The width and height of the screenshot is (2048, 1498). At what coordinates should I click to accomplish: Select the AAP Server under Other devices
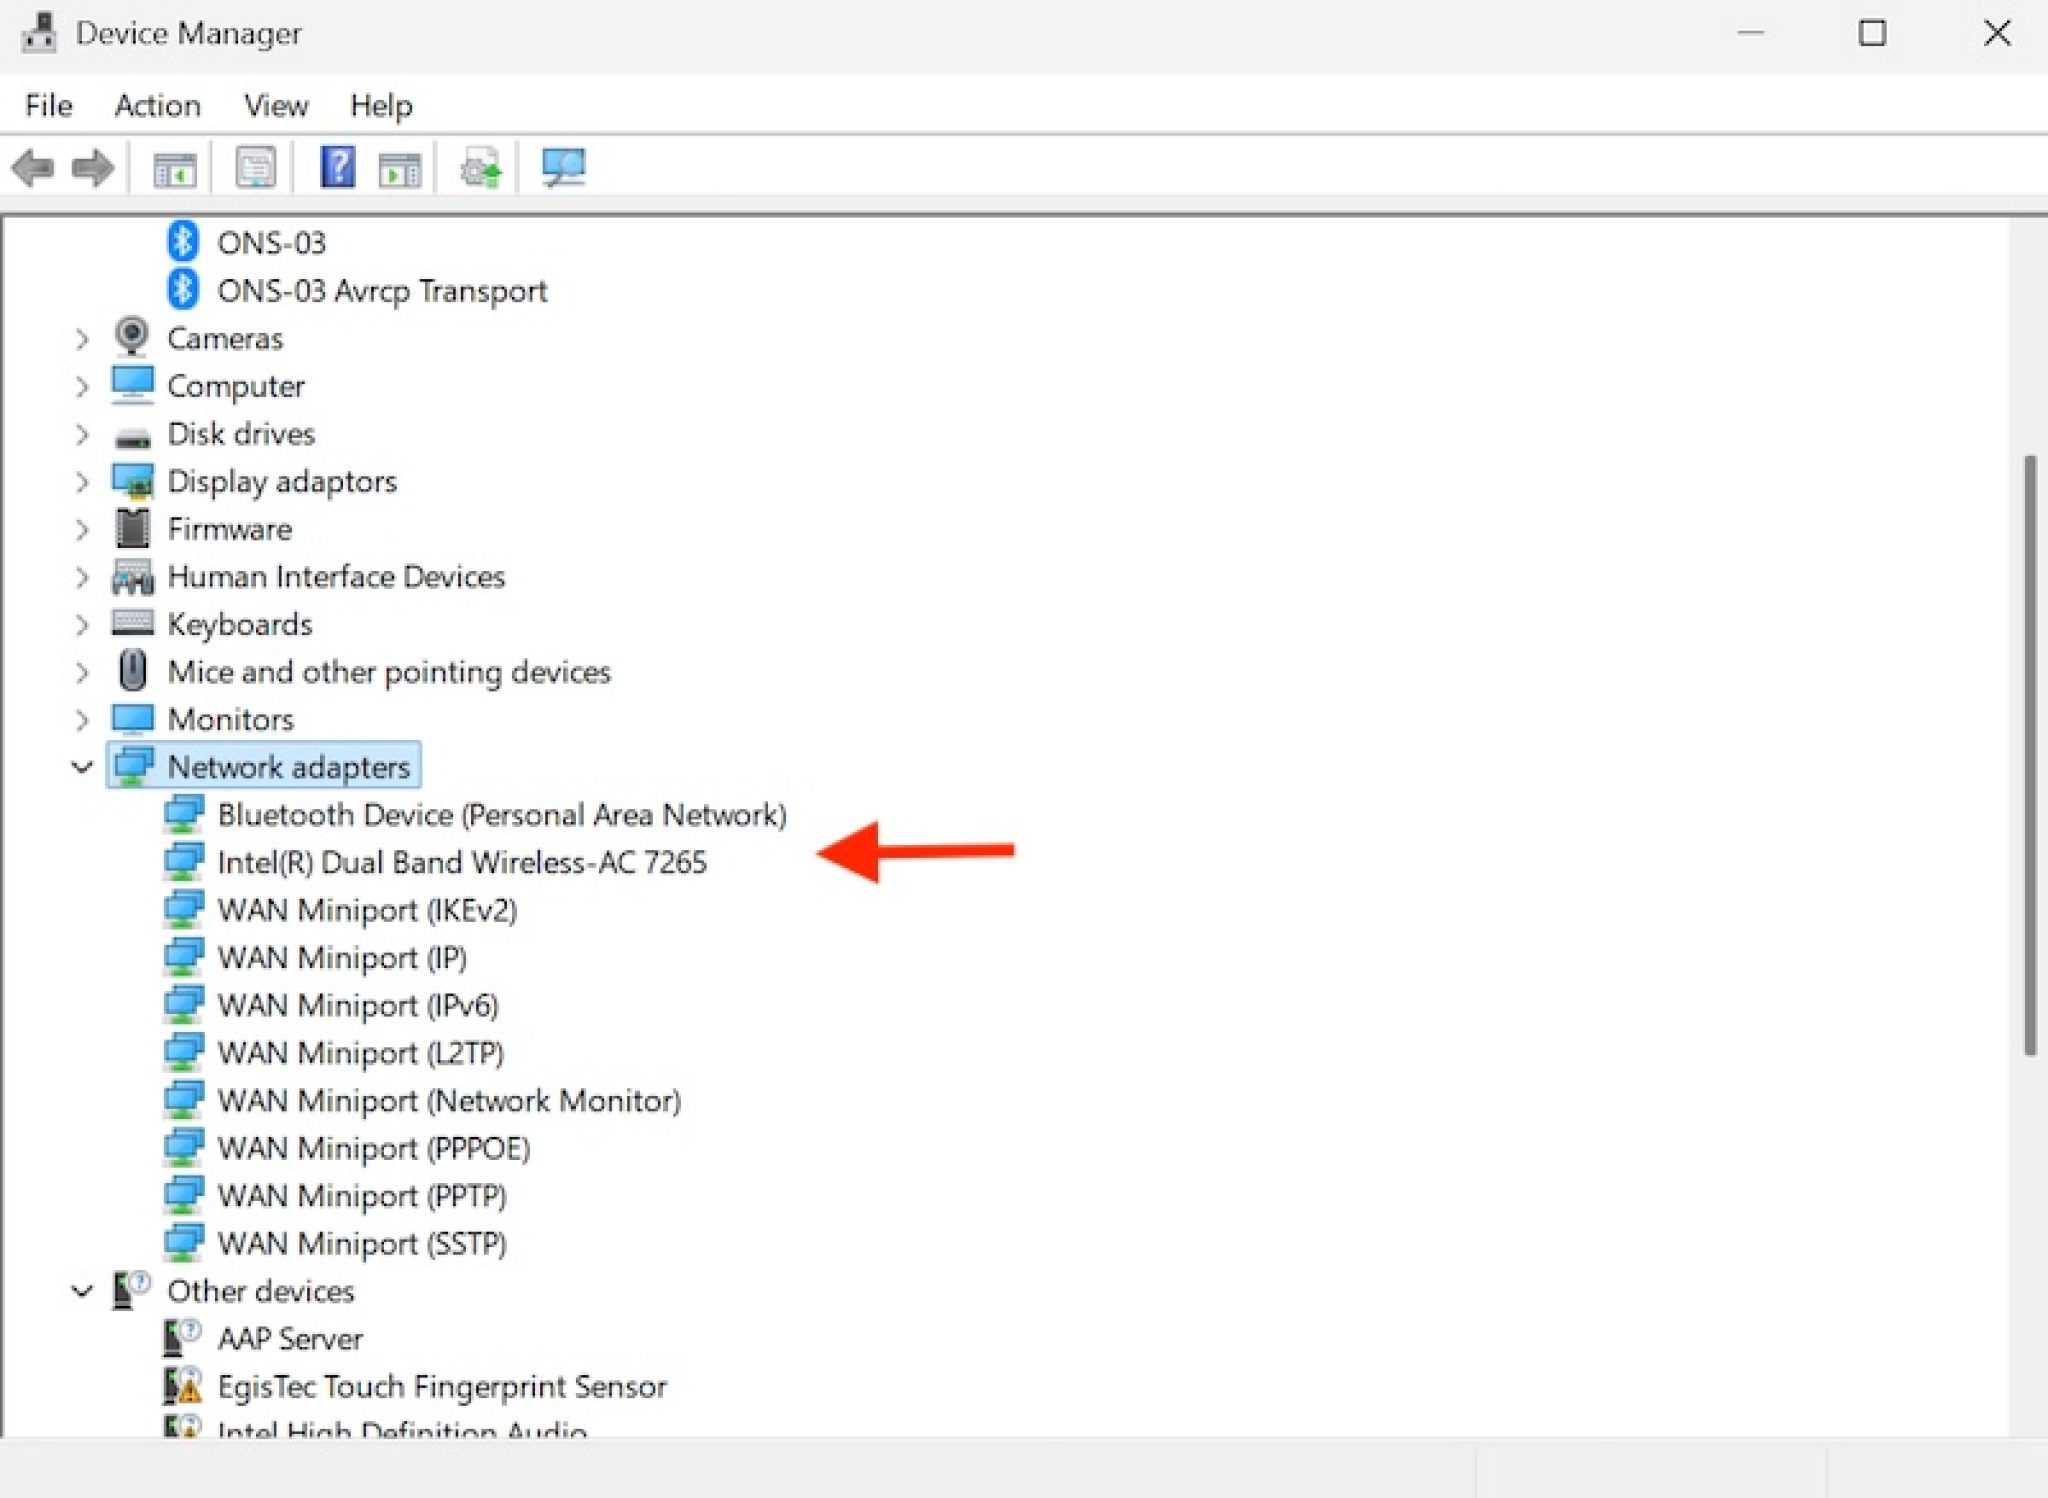(291, 1338)
